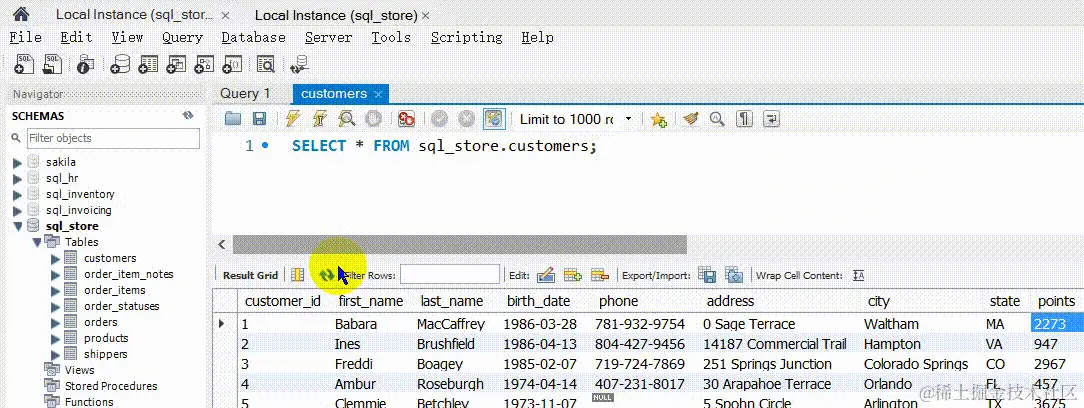Open a script file in the editor
Screen dimensions: 1084x408
pos(233,119)
